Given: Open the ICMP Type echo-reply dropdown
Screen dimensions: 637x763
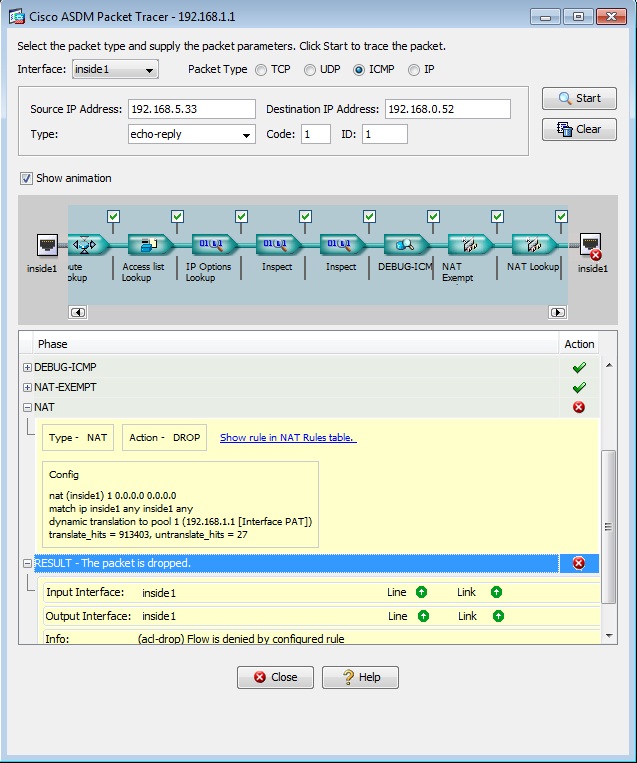Looking at the screenshot, I should (192, 134).
